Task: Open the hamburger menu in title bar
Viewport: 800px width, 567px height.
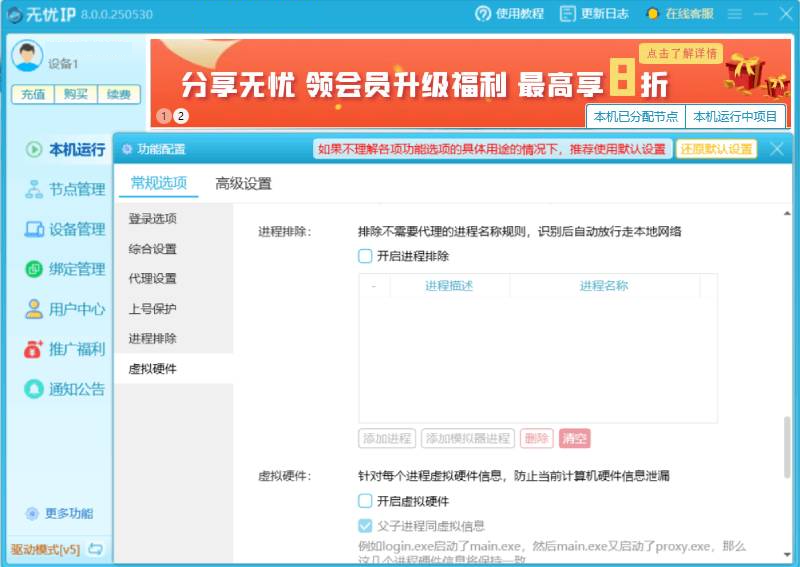Action: click(x=735, y=13)
